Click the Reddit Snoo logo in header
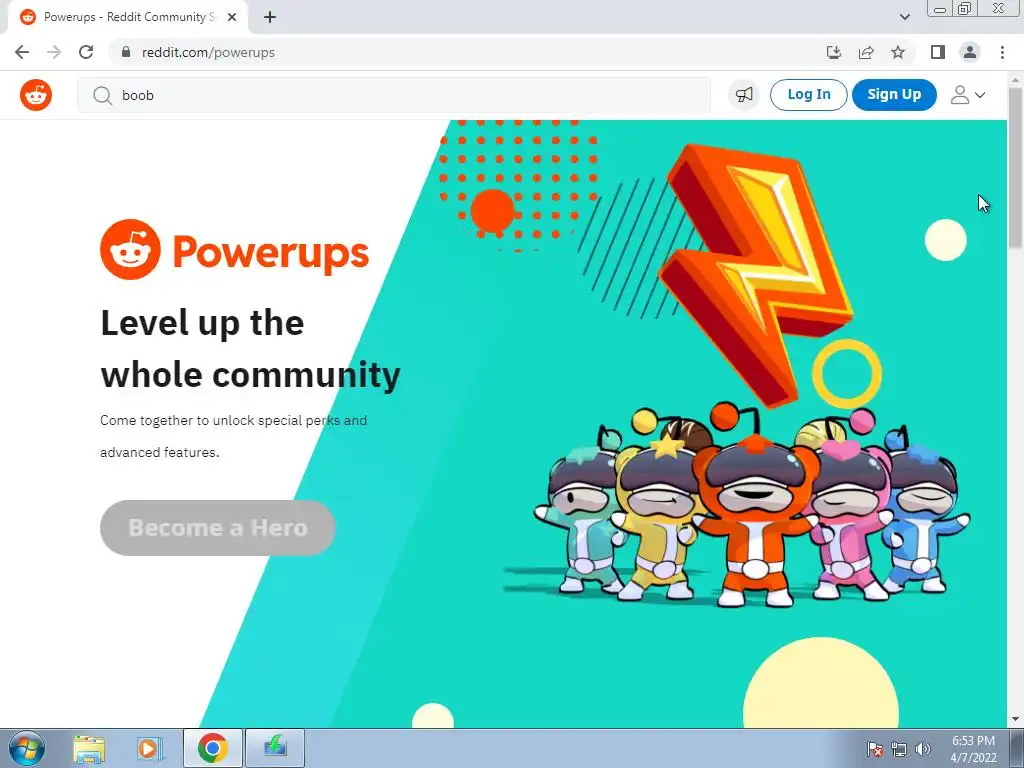This screenshot has width=1024, height=768. pos(36,95)
